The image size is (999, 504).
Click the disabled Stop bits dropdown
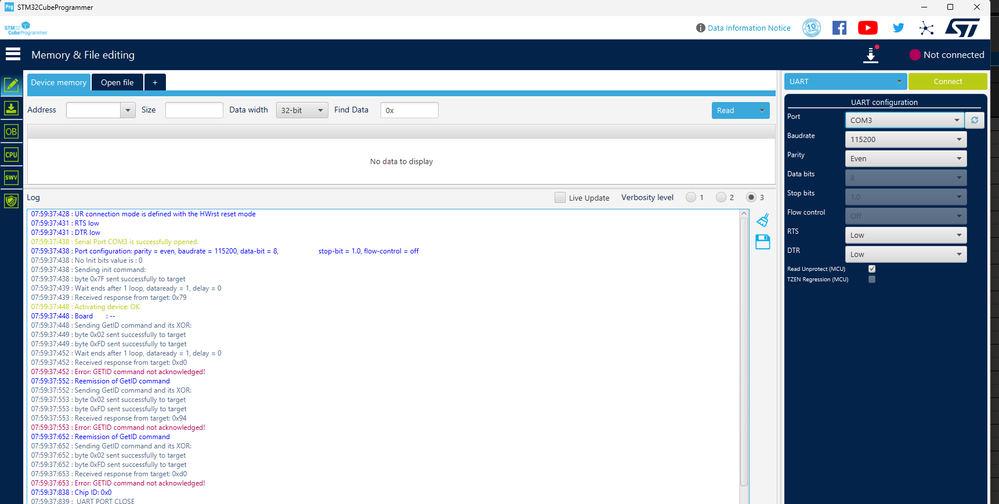(x=905, y=196)
